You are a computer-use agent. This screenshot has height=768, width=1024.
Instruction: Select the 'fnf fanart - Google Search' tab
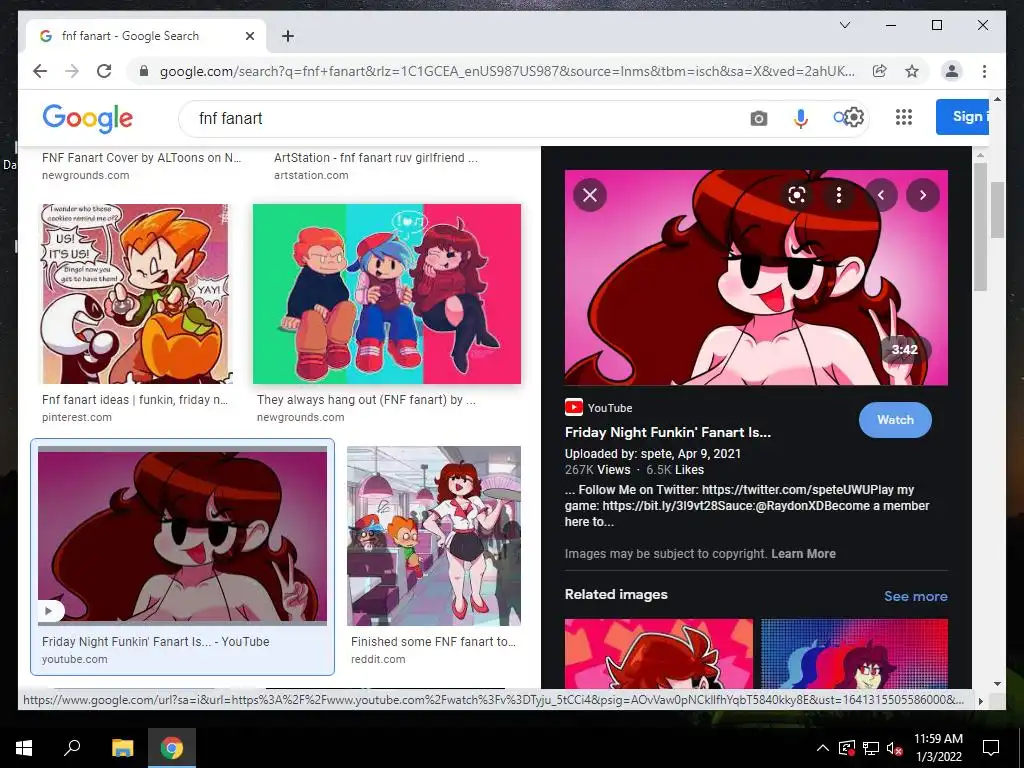[146, 36]
